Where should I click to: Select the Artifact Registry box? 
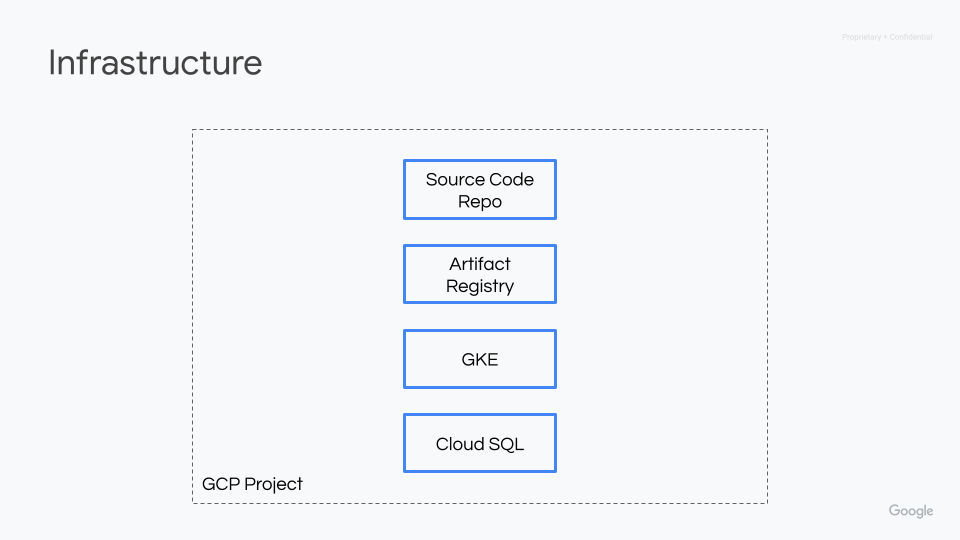point(479,274)
